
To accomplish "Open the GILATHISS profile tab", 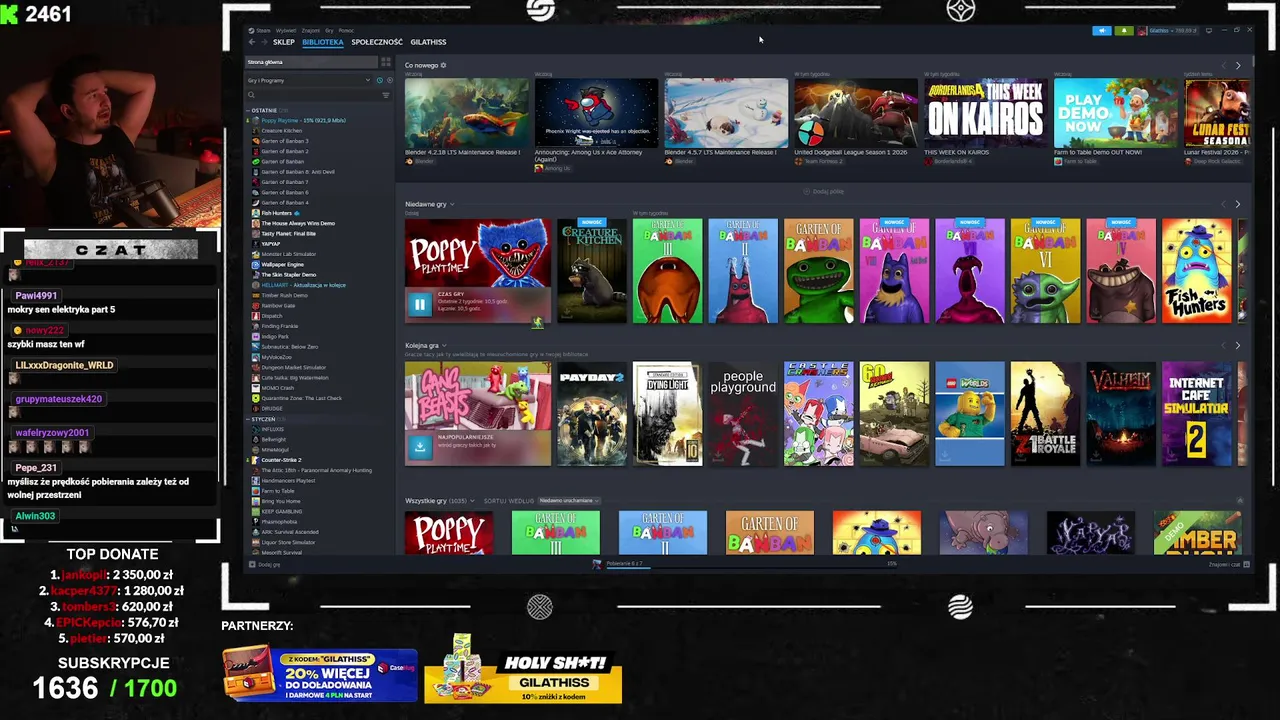I will [428, 42].
